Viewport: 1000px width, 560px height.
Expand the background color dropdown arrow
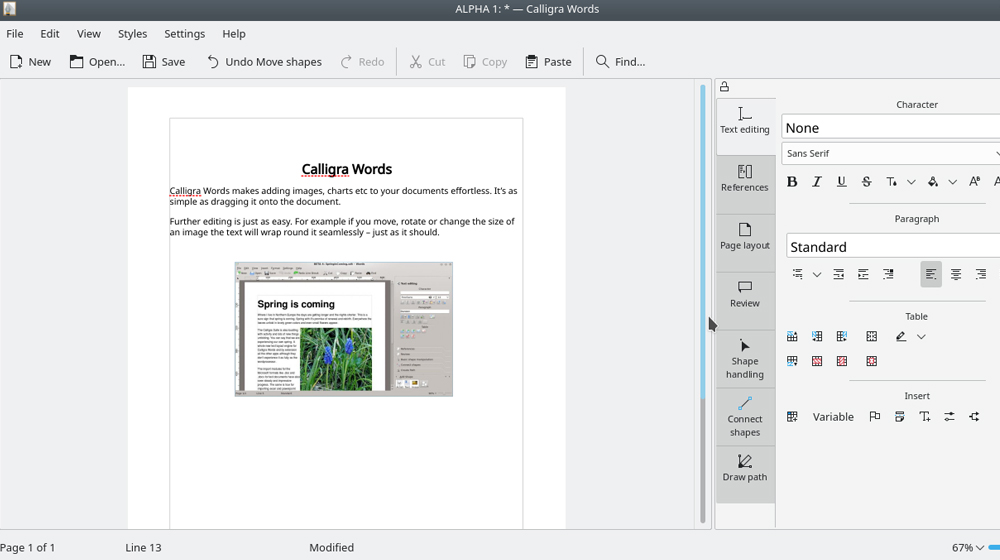[953, 182]
